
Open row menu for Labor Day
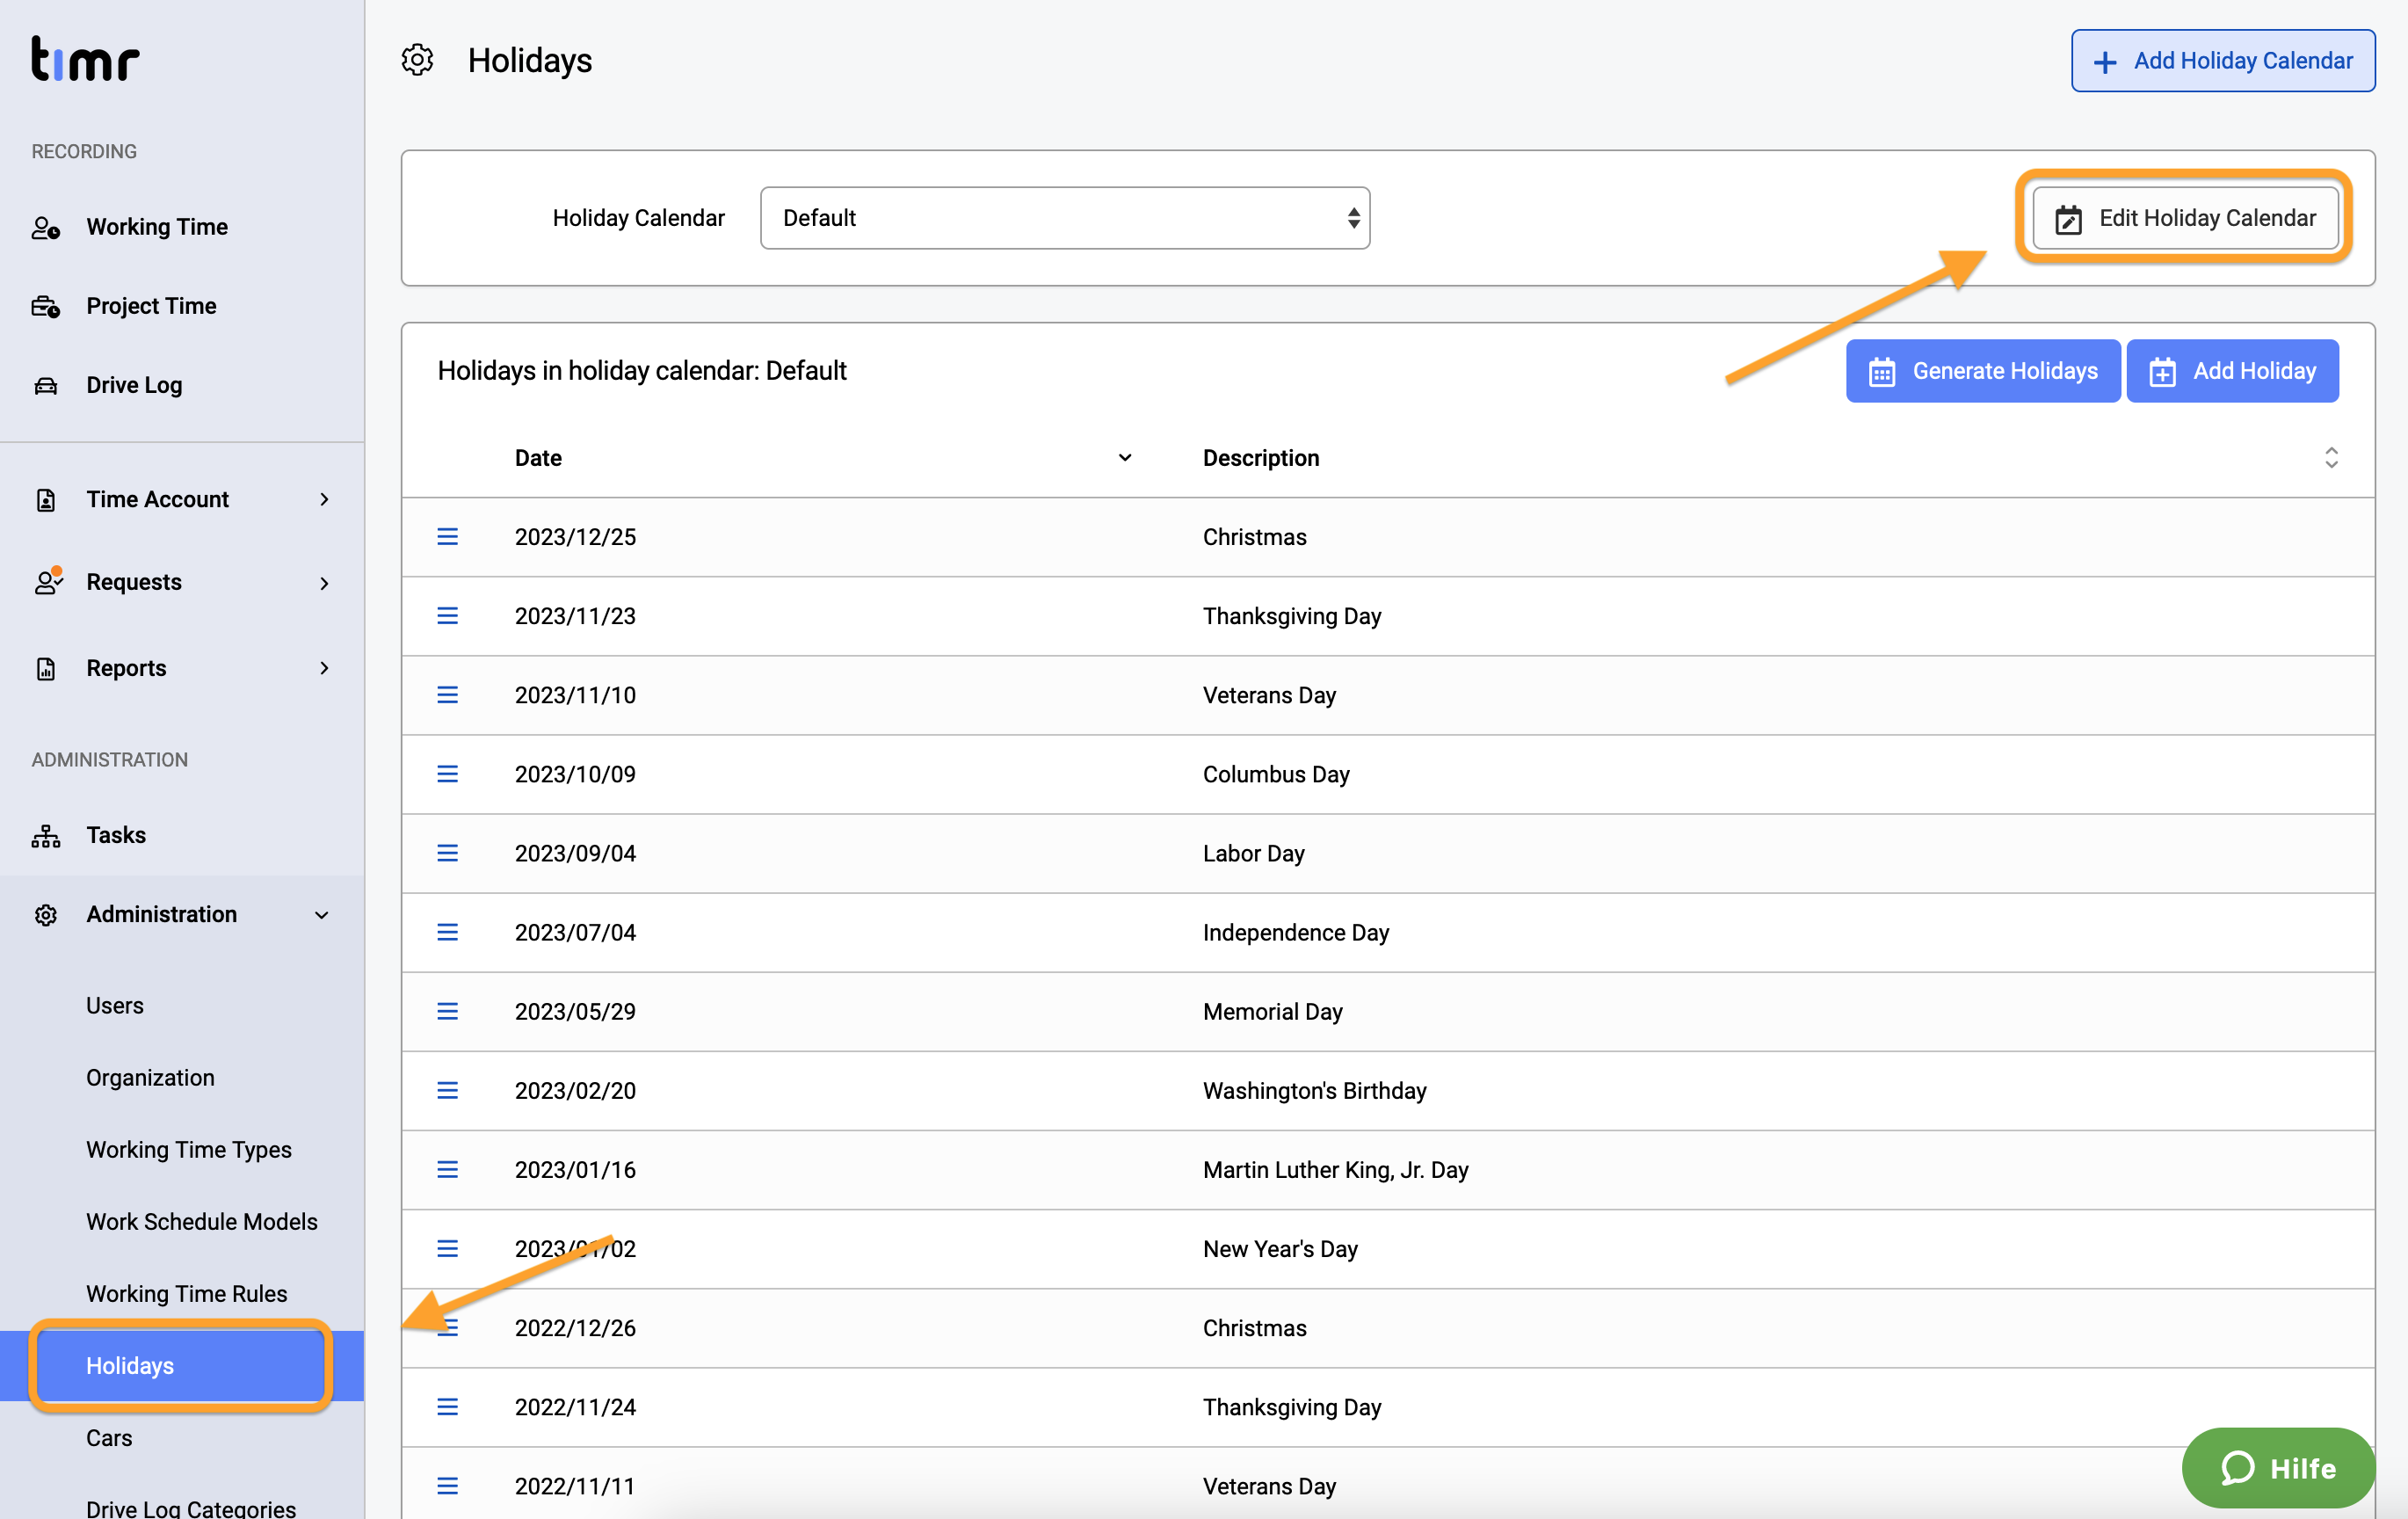(447, 853)
